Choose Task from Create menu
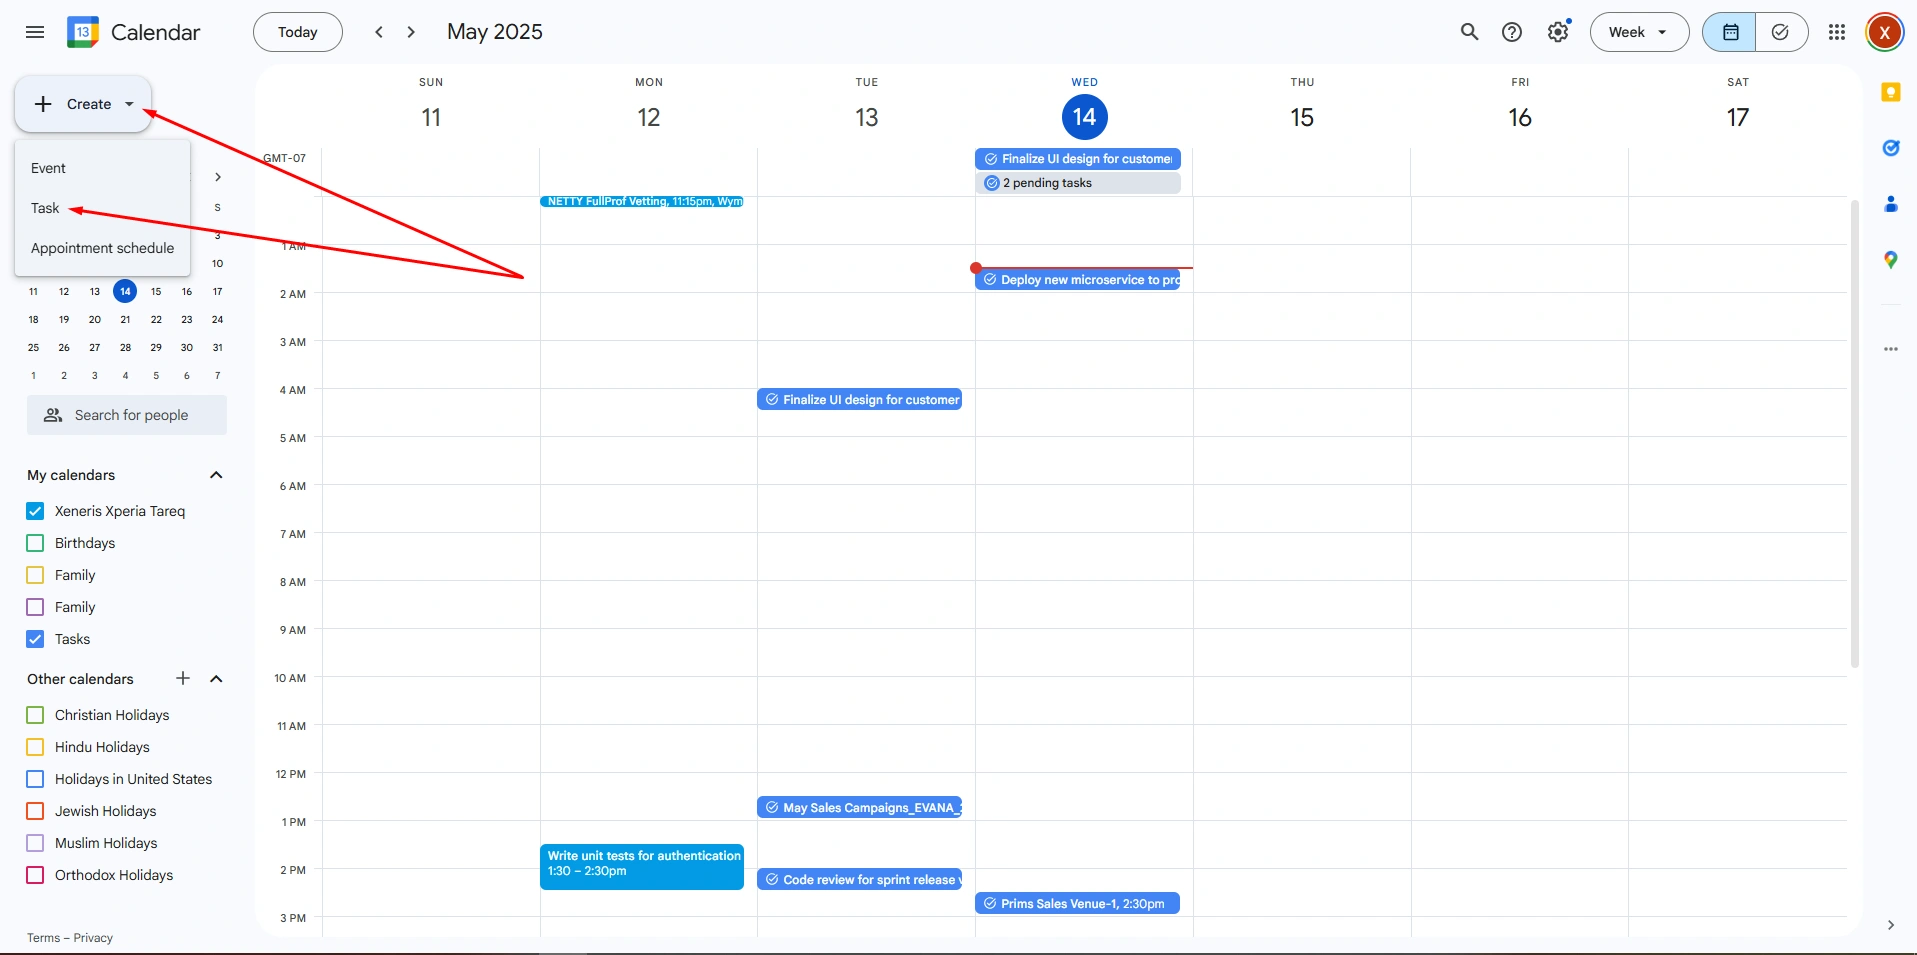The height and width of the screenshot is (955, 1917). tap(45, 208)
